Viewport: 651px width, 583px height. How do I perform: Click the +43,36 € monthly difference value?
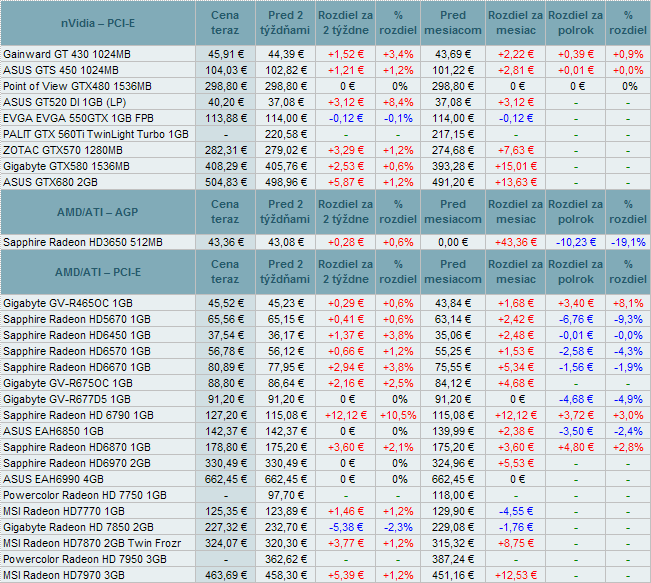click(x=516, y=242)
